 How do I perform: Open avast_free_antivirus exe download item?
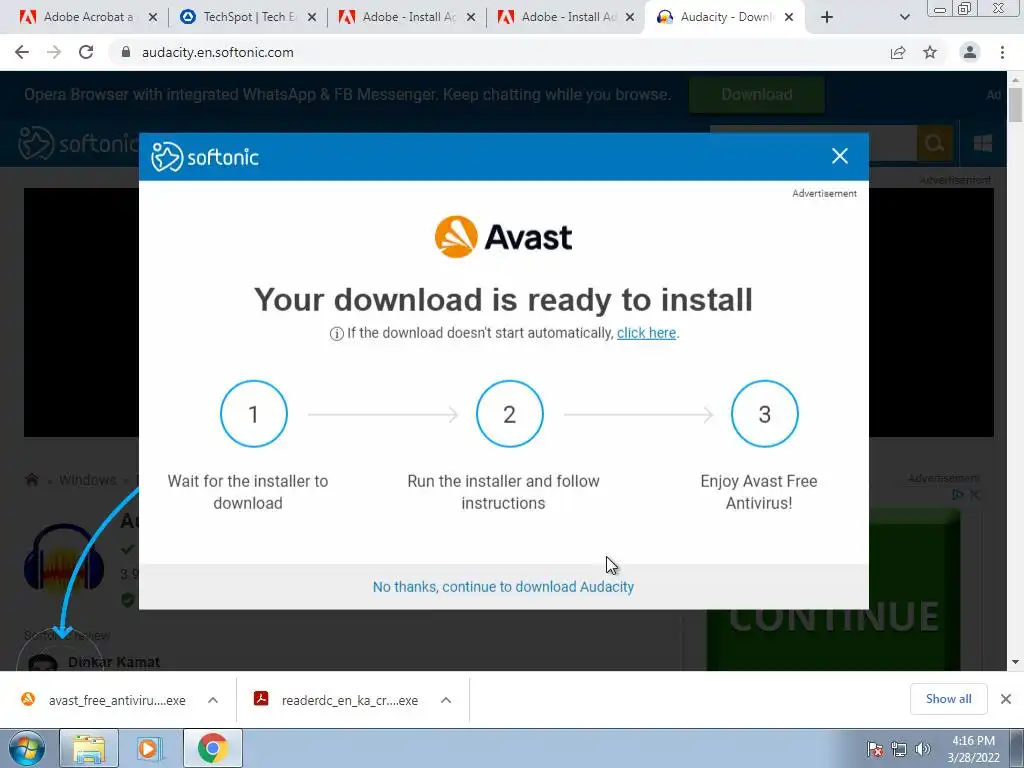[x=104, y=700]
